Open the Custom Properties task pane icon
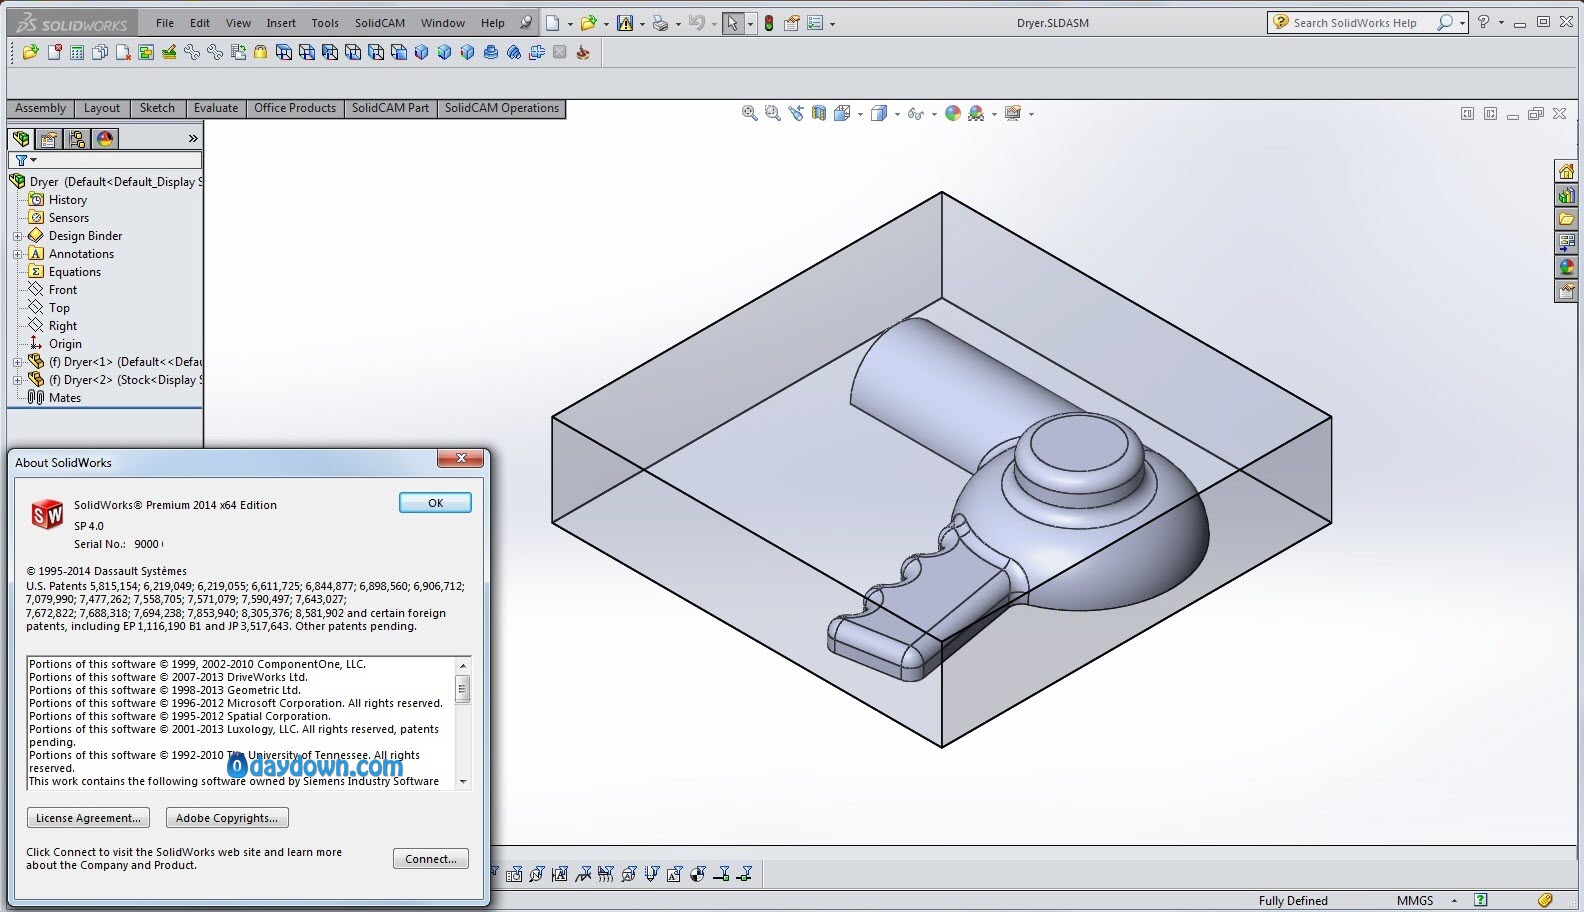This screenshot has width=1584, height=912. pyautogui.click(x=1567, y=291)
